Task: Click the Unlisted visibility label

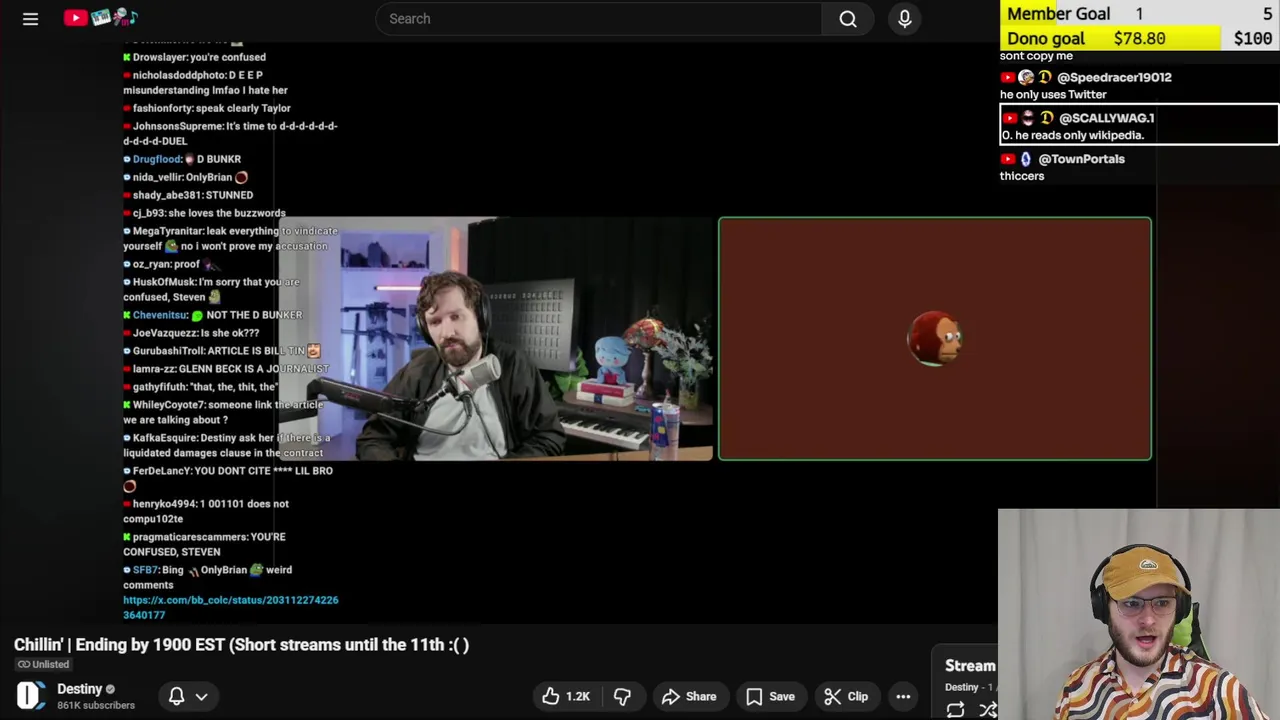Action: tap(43, 664)
